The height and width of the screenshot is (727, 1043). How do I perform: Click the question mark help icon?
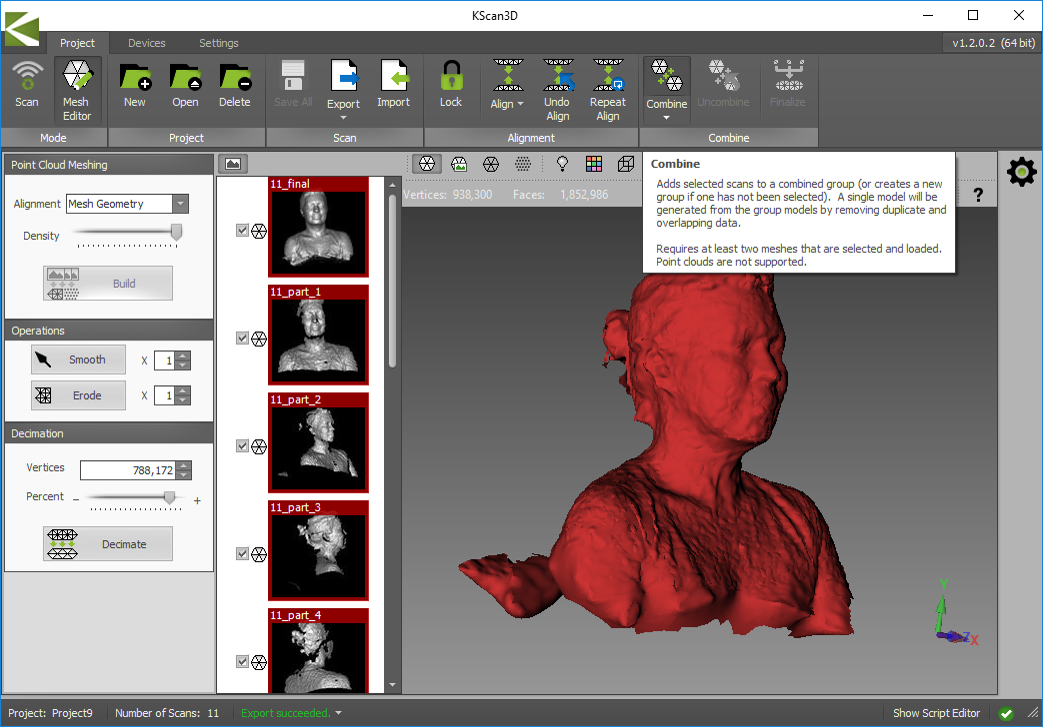click(978, 196)
